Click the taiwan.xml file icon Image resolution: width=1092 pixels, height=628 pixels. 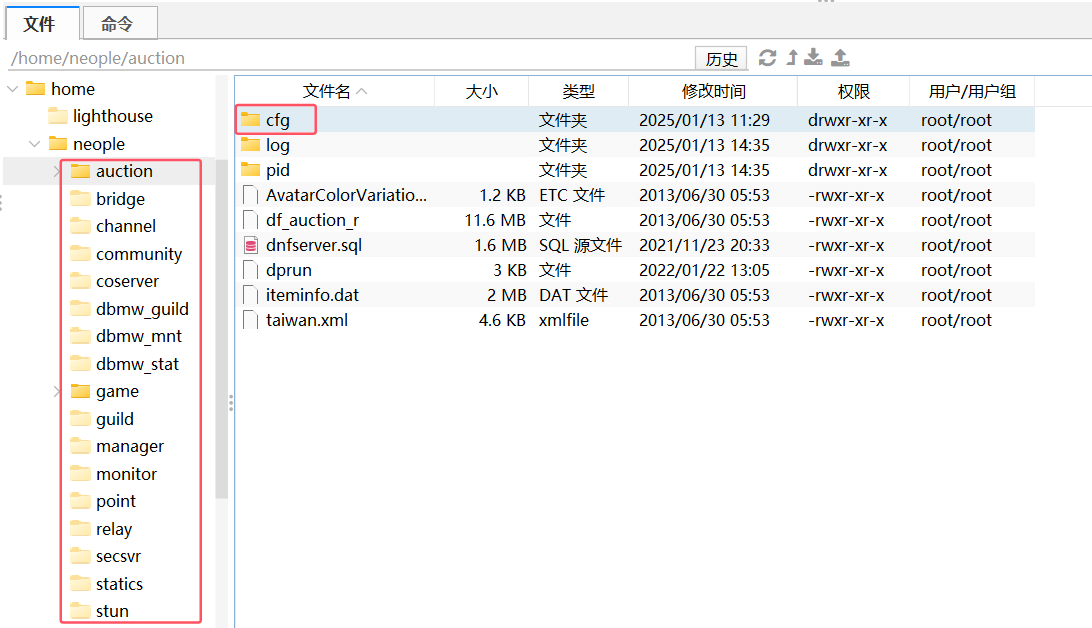point(250,320)
